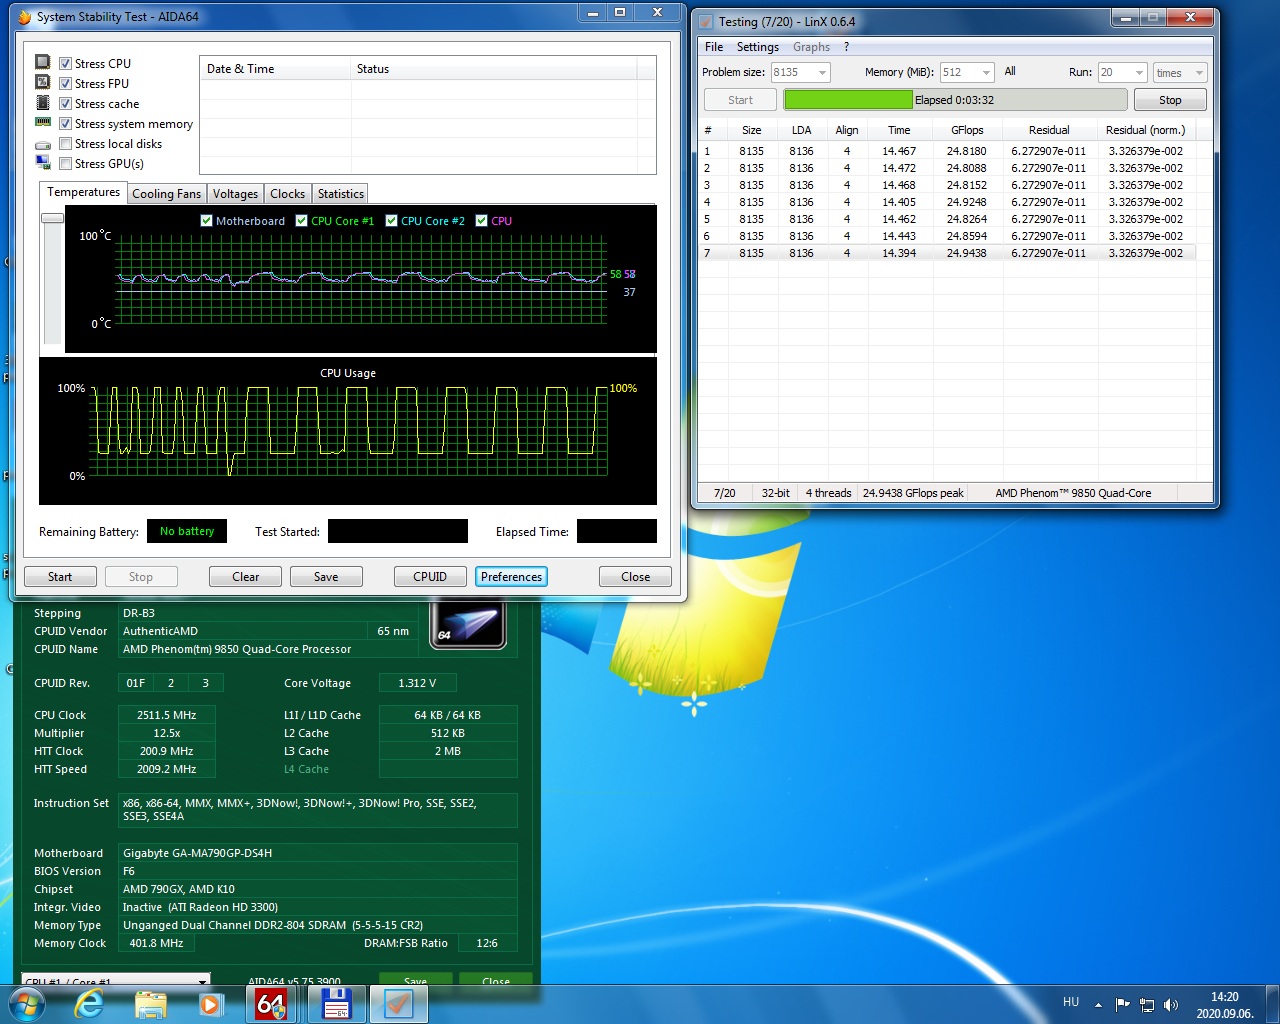The height and width of the screenshot is (1024, 1280).
Task: Click the Stop button in LinX
Action: point(1170,100)
